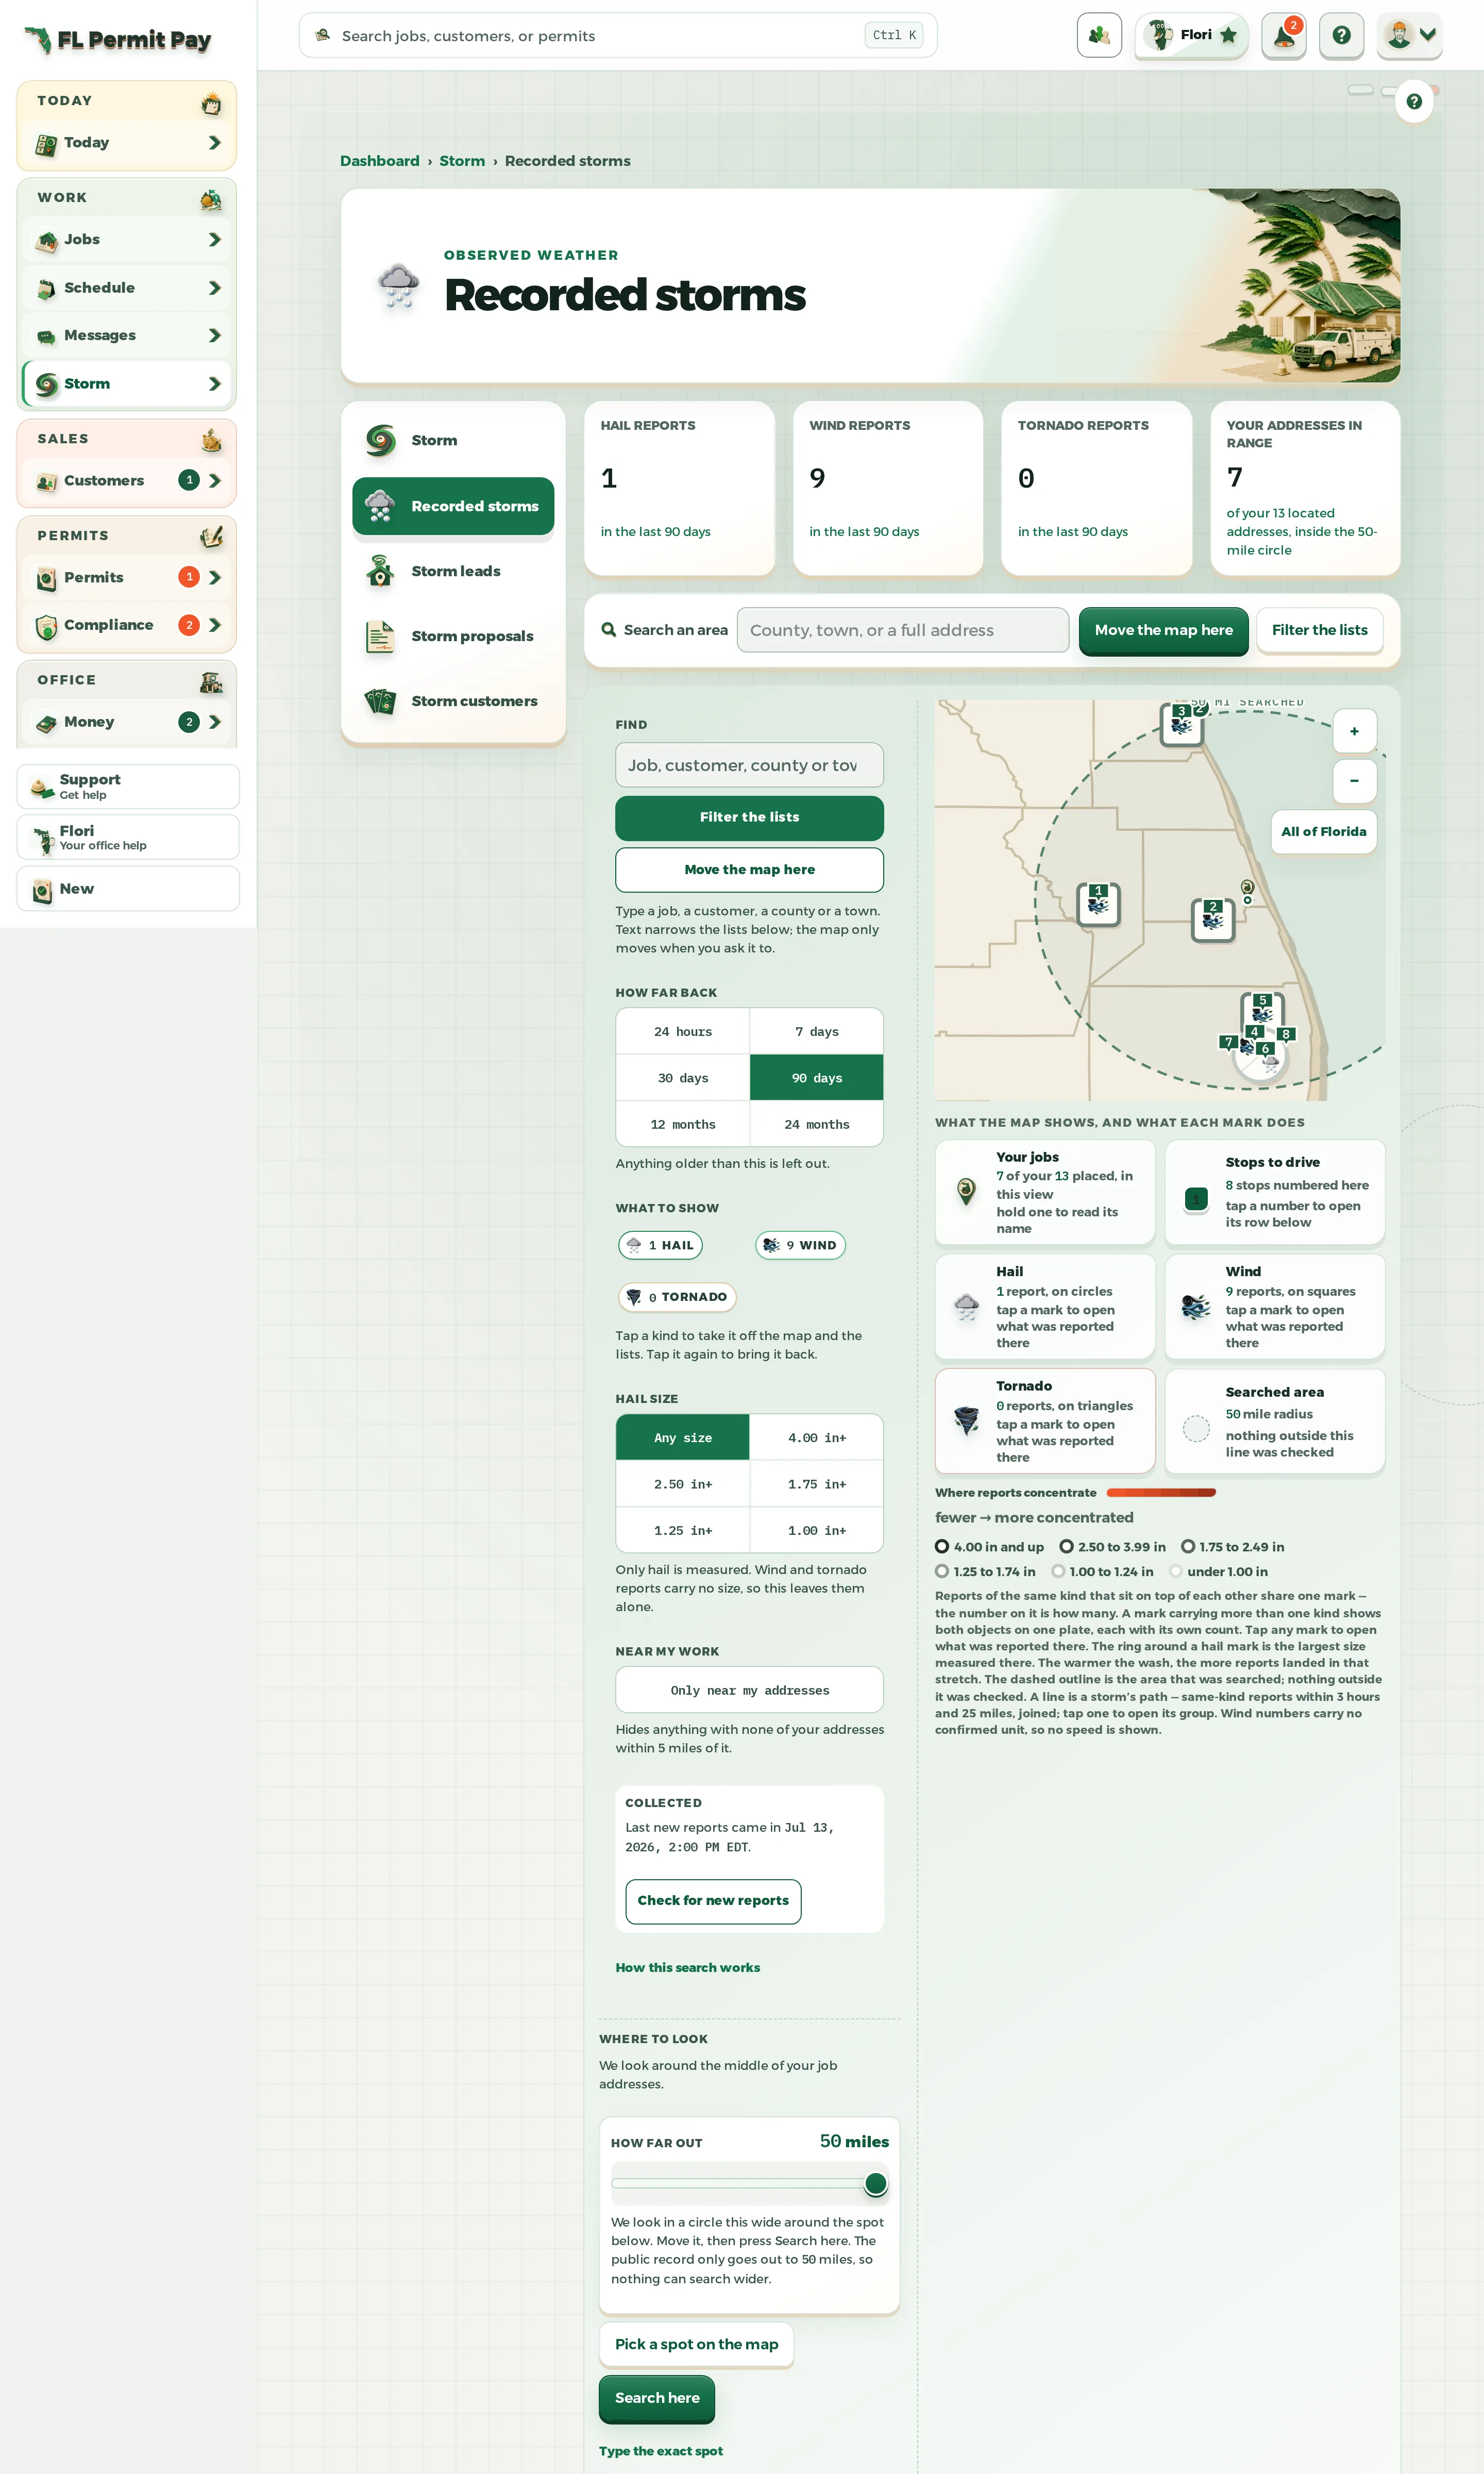Click Pick a spot on the map
Screen dimensions: 1484x2474
[696, 2345]
